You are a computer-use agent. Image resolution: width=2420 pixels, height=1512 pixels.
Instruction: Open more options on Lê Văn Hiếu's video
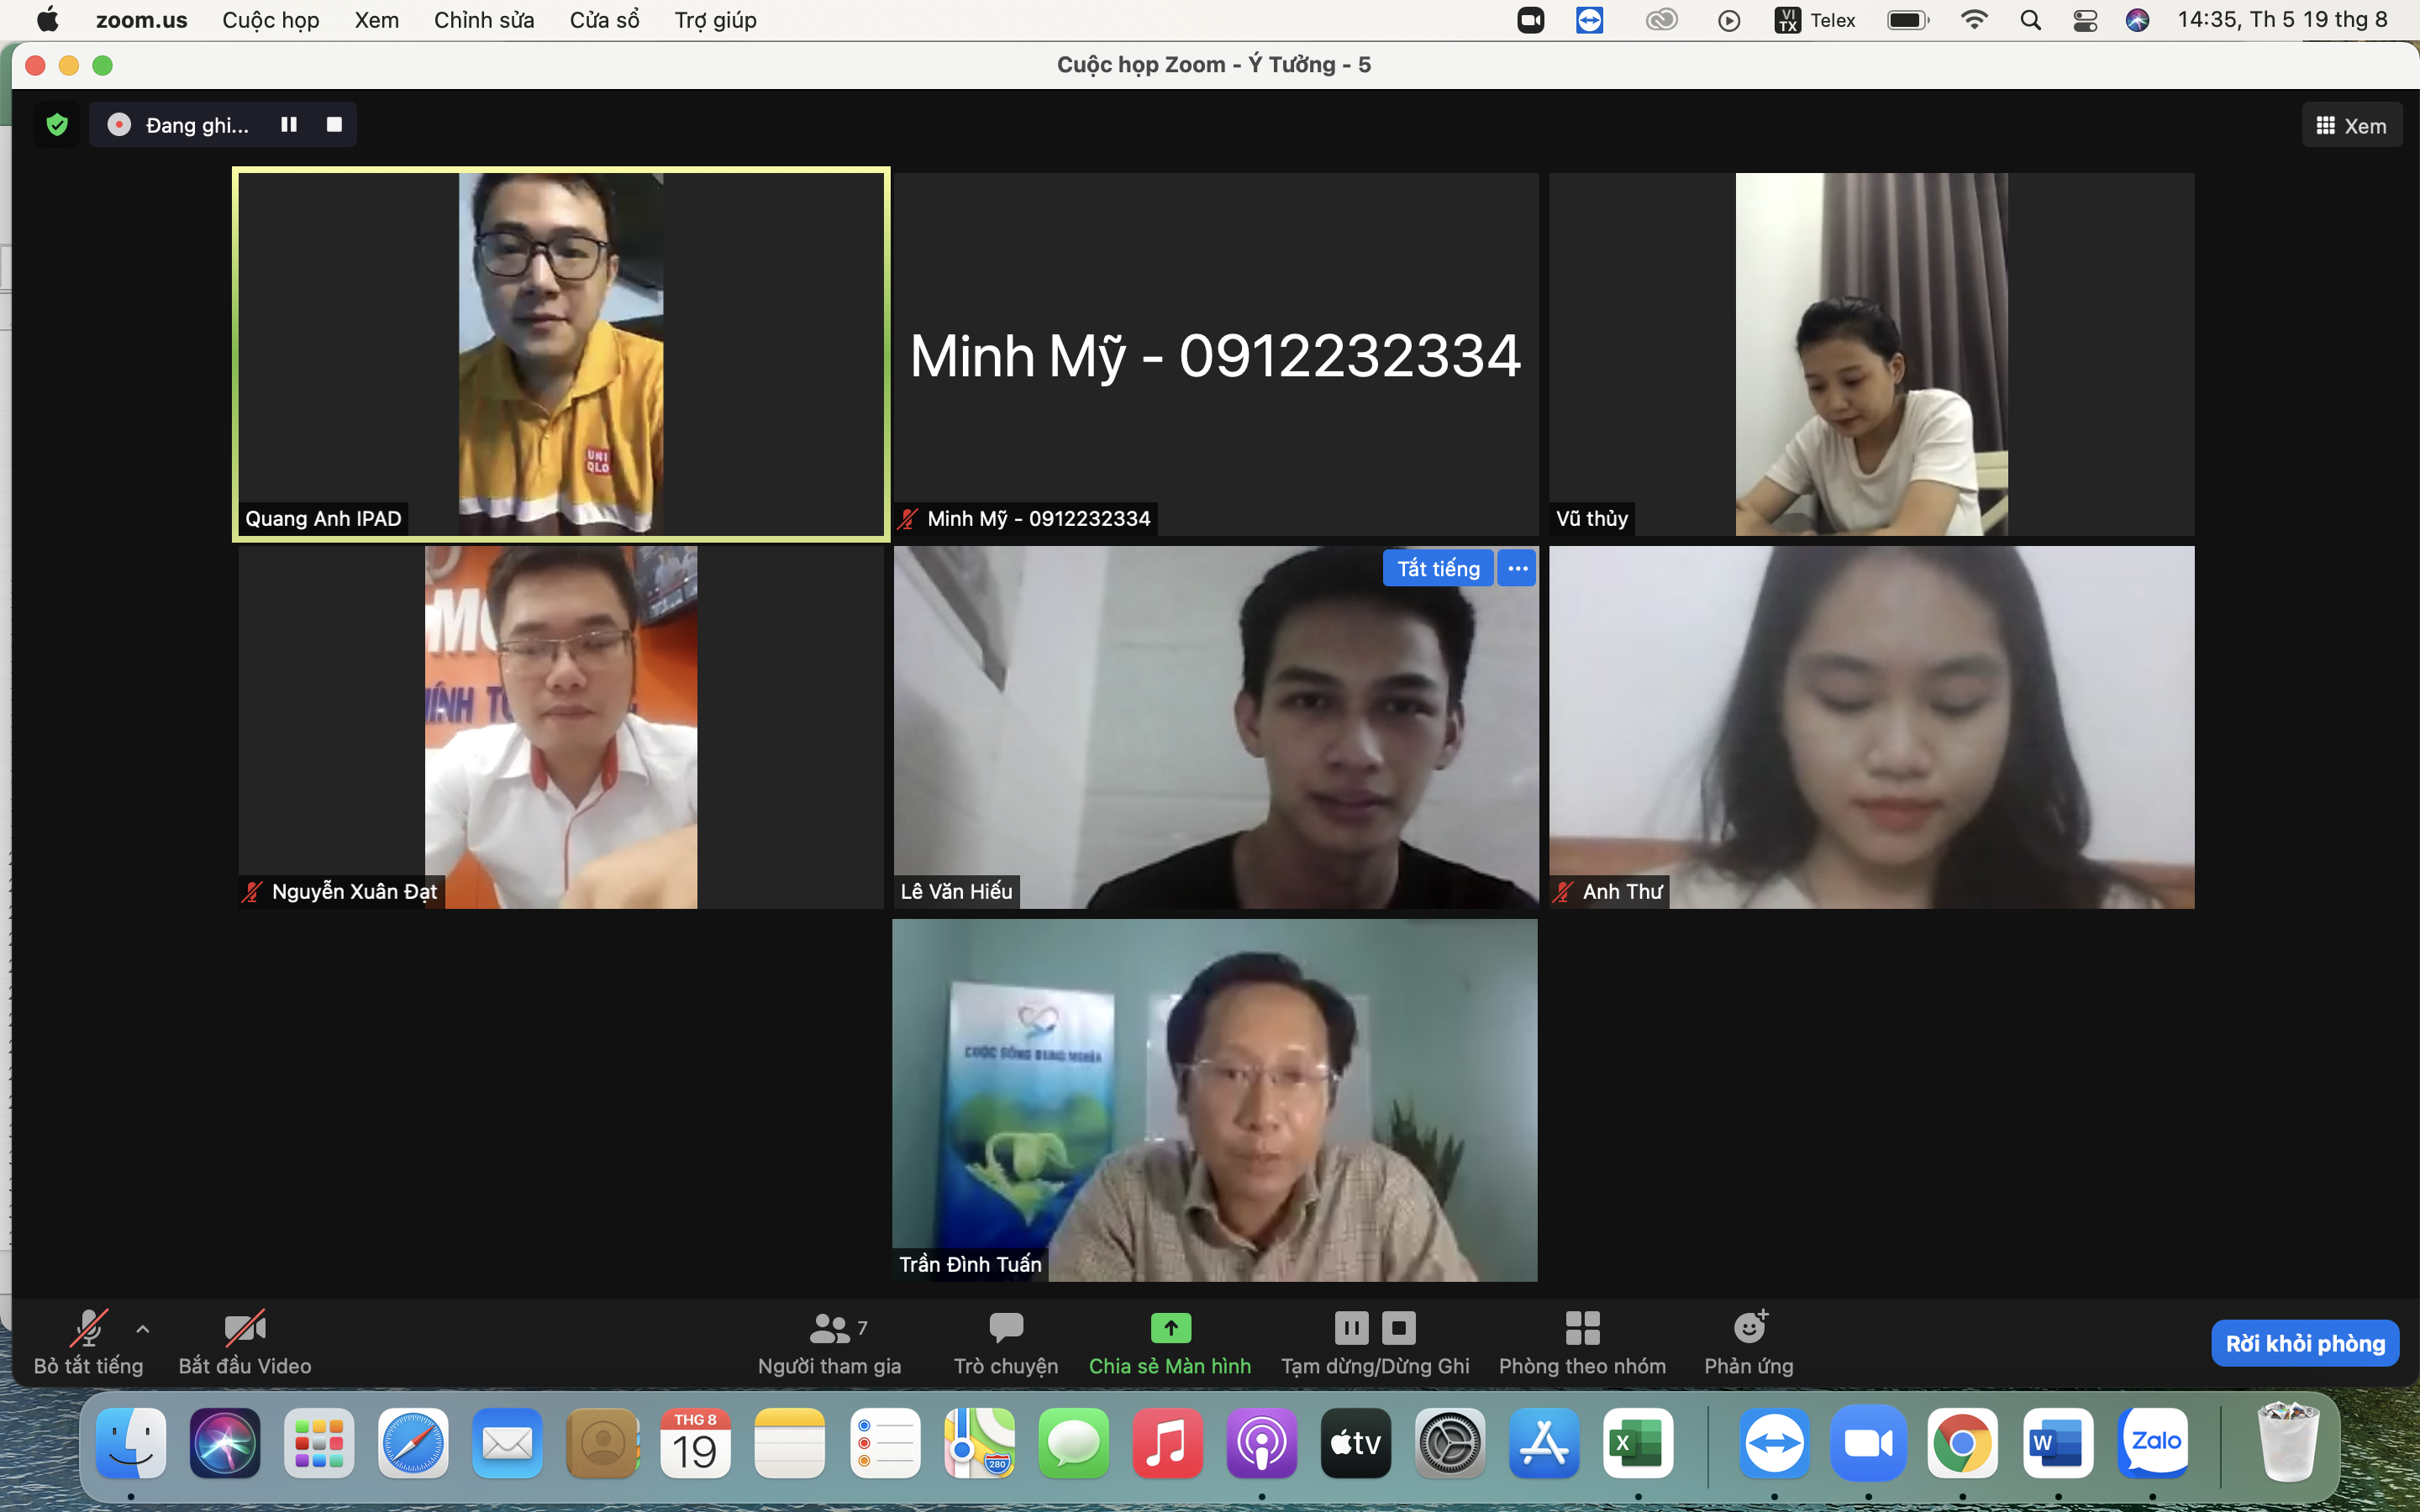click(1517, 568)
